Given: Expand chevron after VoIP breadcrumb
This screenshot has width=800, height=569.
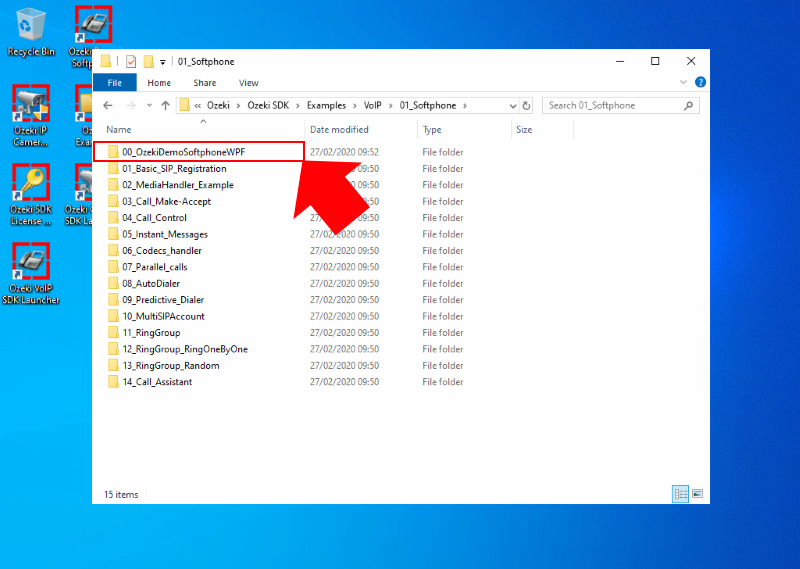Looking at the screenshot, I should click(390, 106).
